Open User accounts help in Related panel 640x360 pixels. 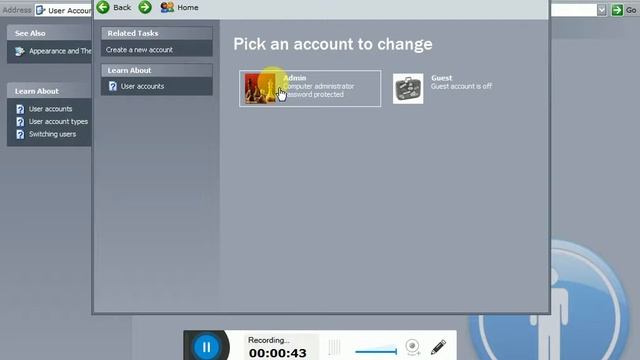tap(142, 86)
